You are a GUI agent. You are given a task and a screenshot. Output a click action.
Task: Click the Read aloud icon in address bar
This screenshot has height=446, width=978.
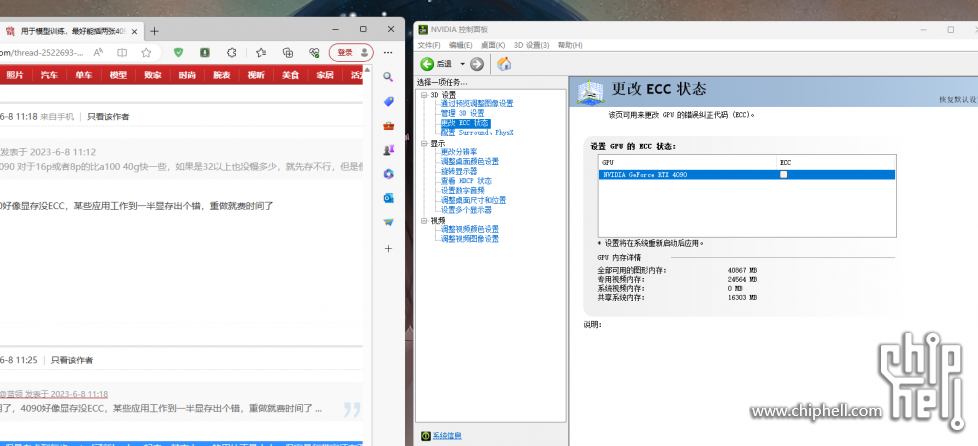pos(99,52)
